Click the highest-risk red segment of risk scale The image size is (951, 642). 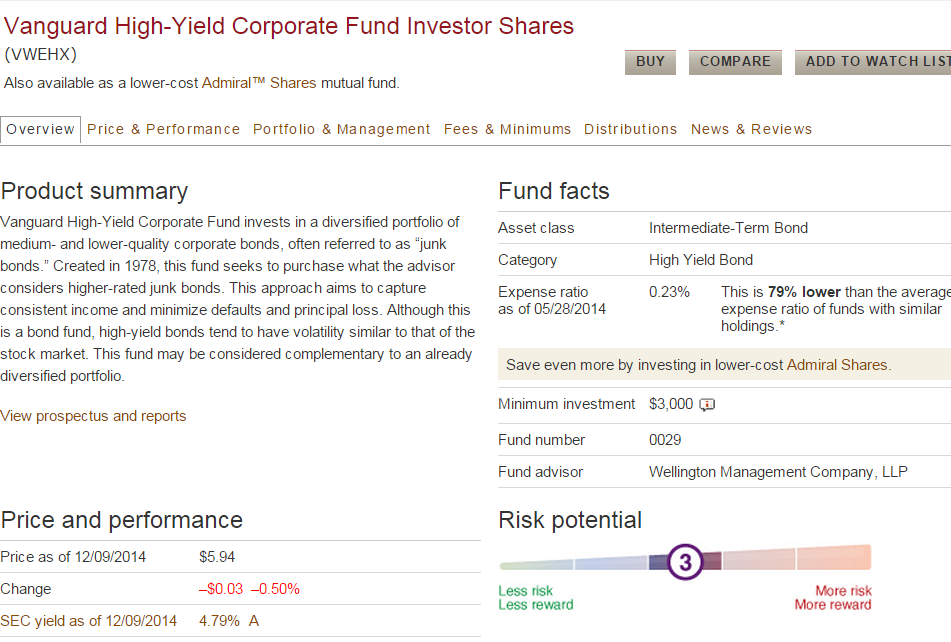pos(834,557)
